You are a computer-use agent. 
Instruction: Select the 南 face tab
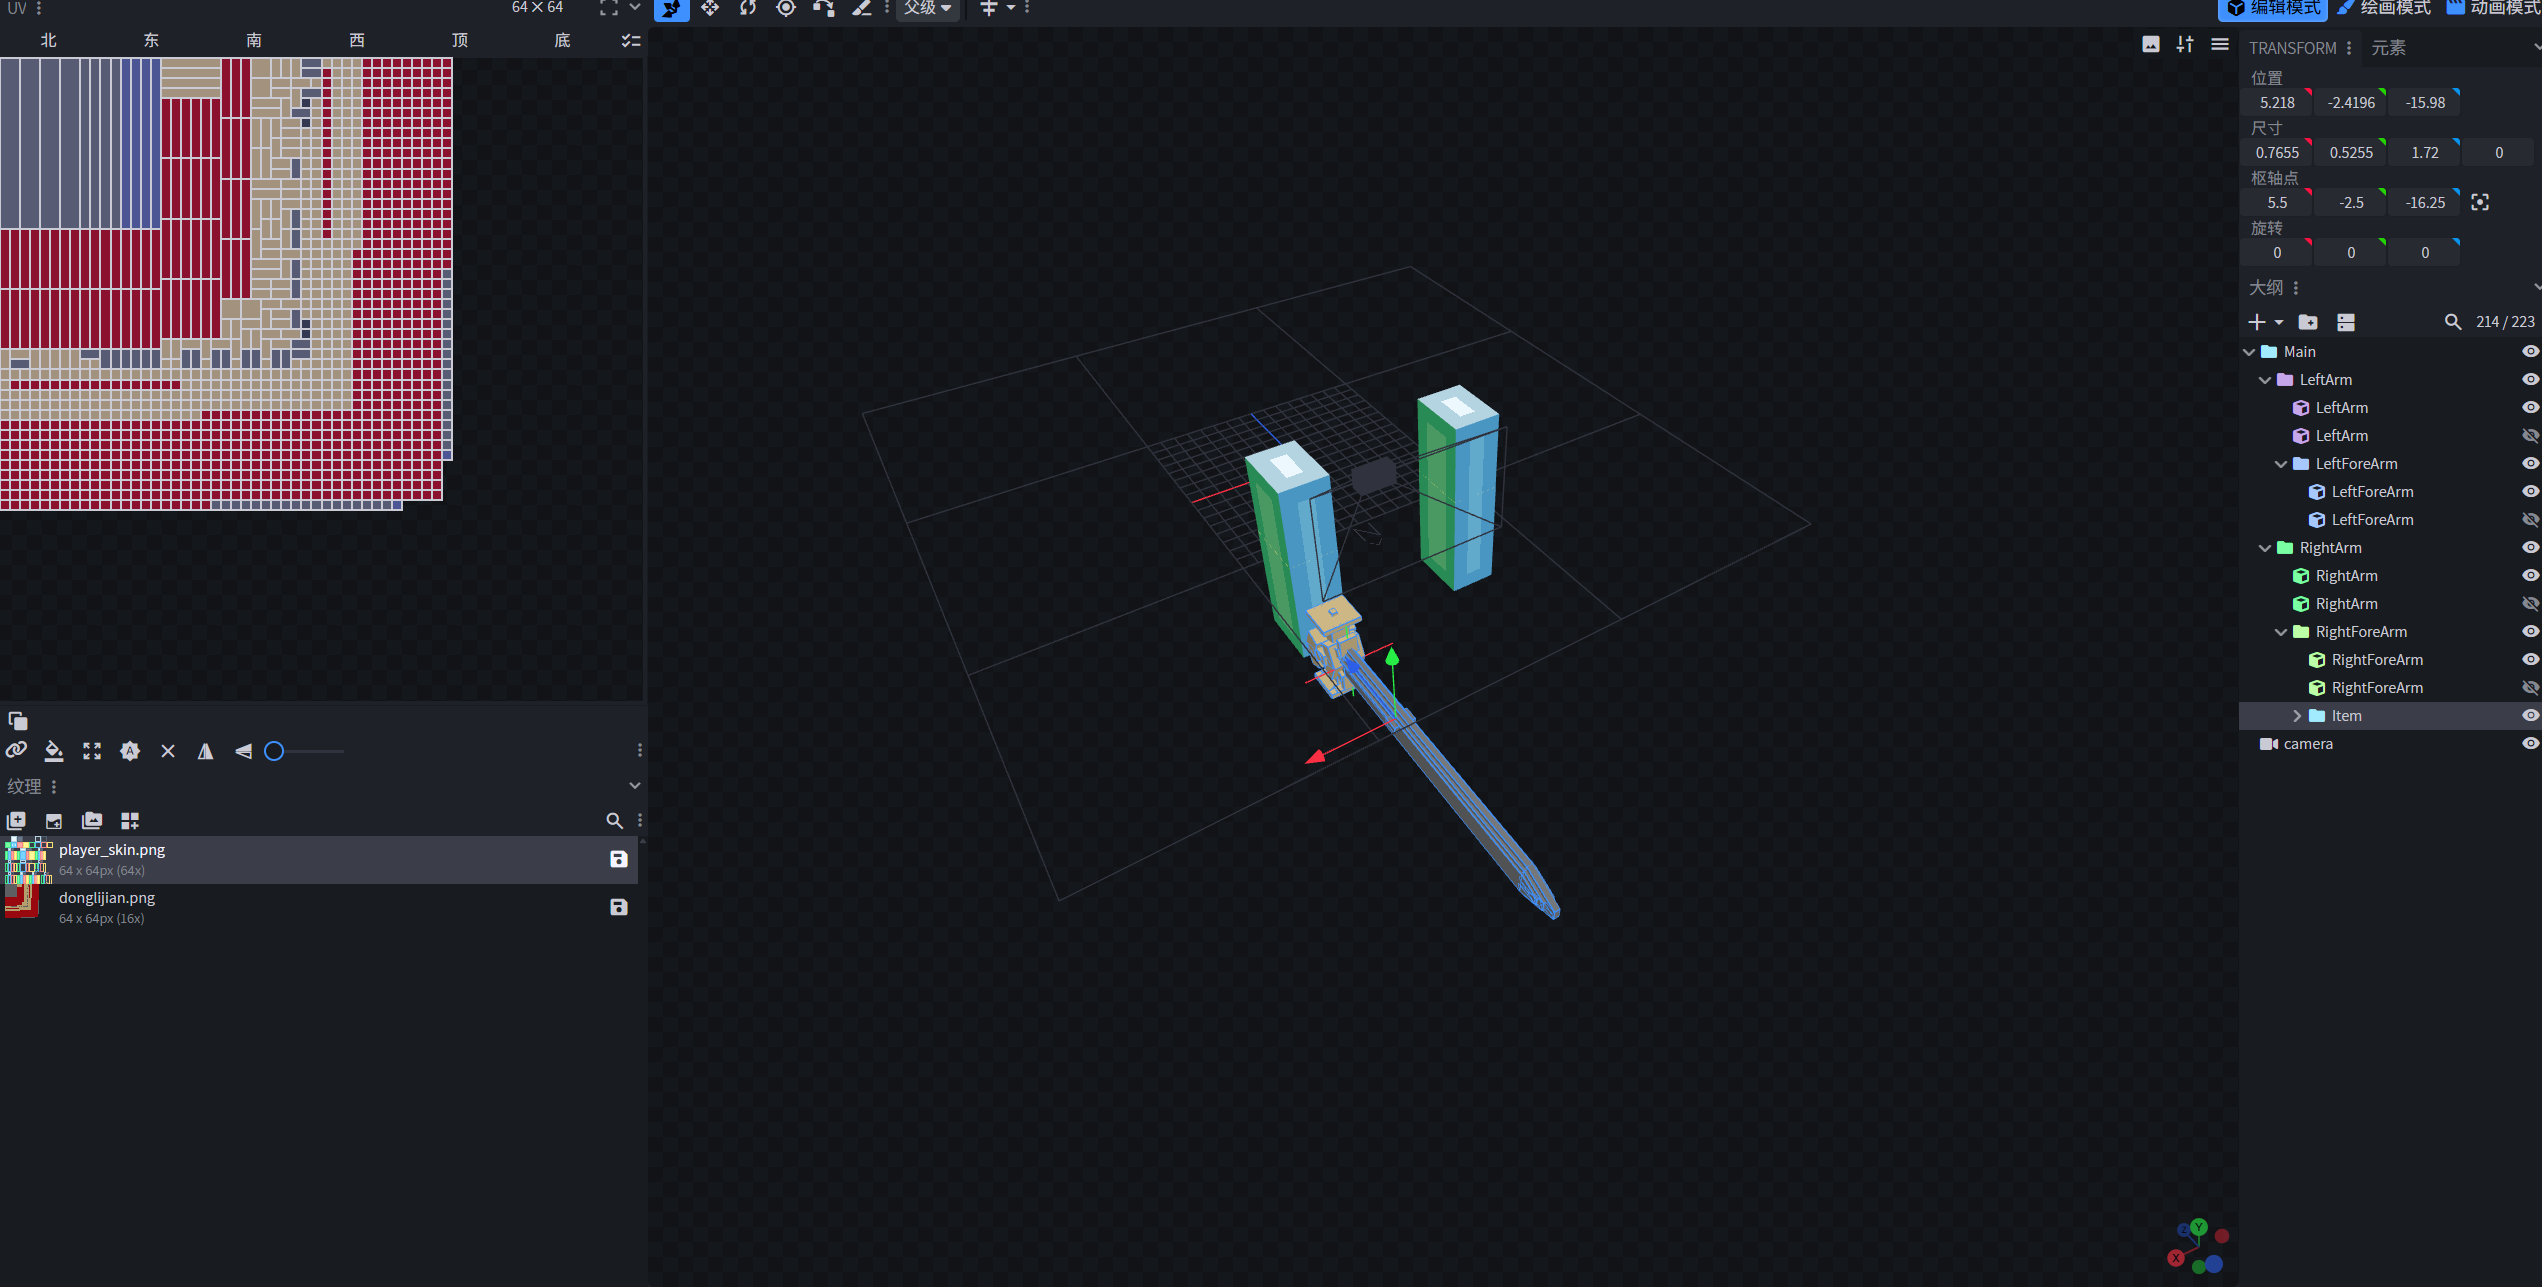pos(254,40)
